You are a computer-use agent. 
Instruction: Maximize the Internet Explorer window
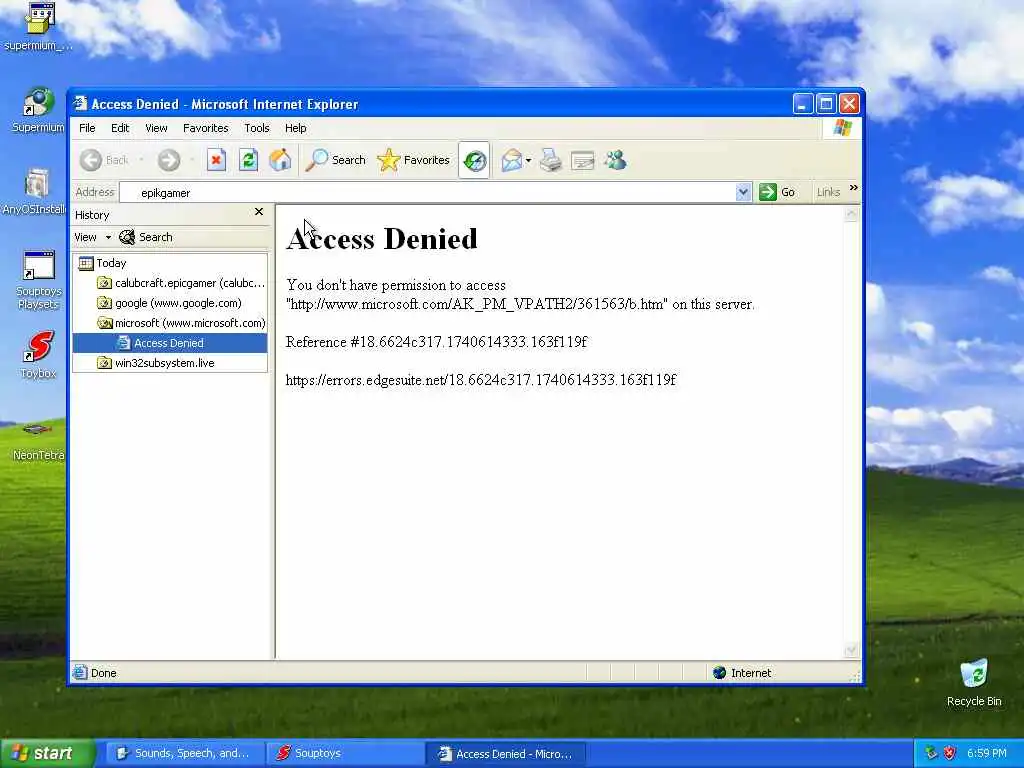coord(826,103)
